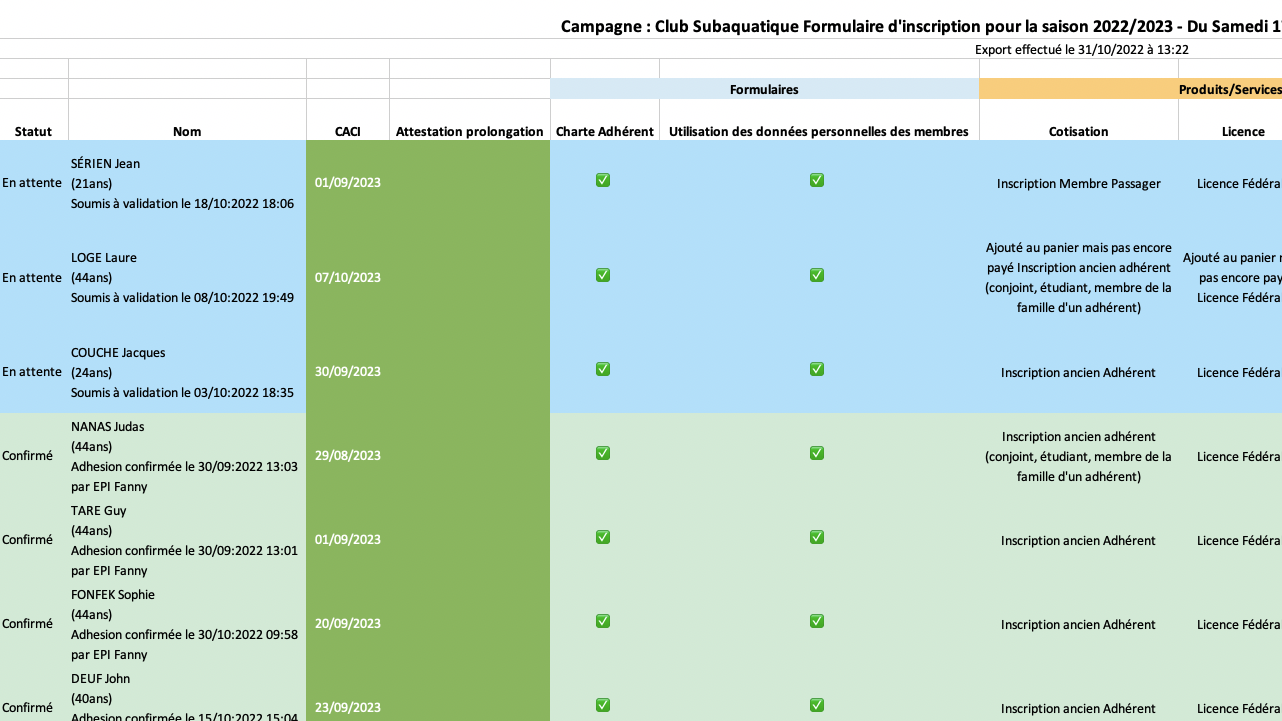Select the Inscription Membre Passager cell
The width and height of the screenshot is (1282, 721).
(x=1079, y=184)
